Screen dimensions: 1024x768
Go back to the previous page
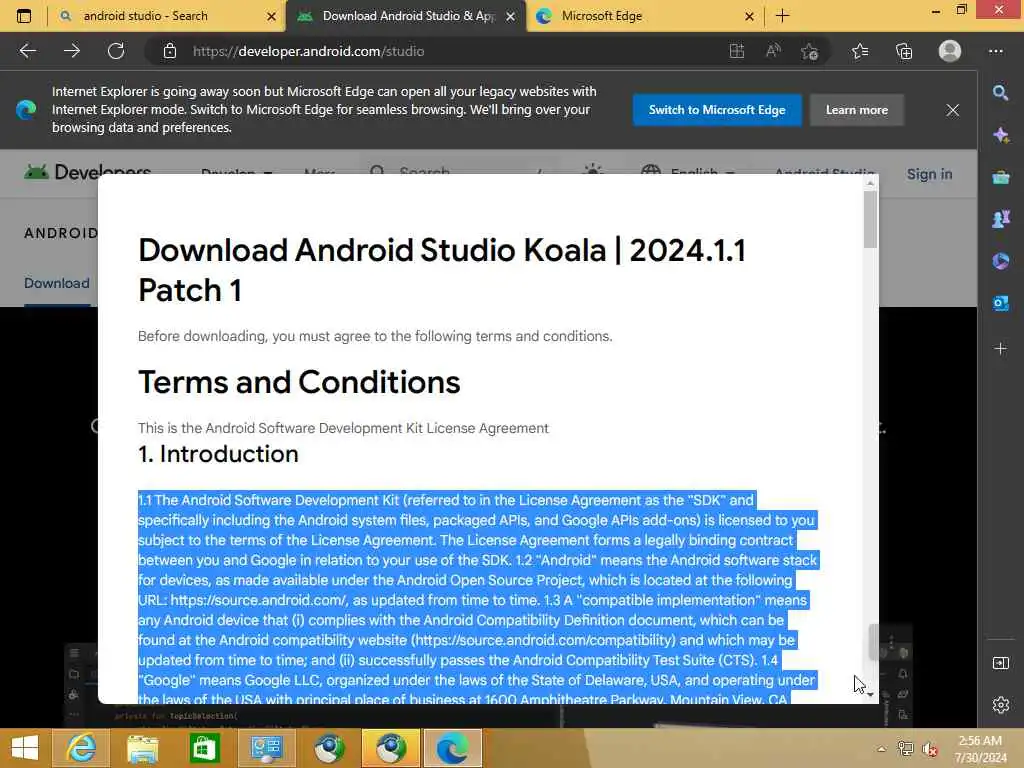tap(27, 51)
